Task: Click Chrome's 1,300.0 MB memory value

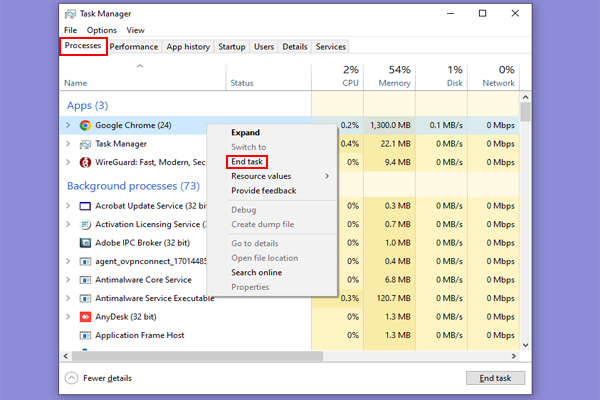Action: coord(390,125)
